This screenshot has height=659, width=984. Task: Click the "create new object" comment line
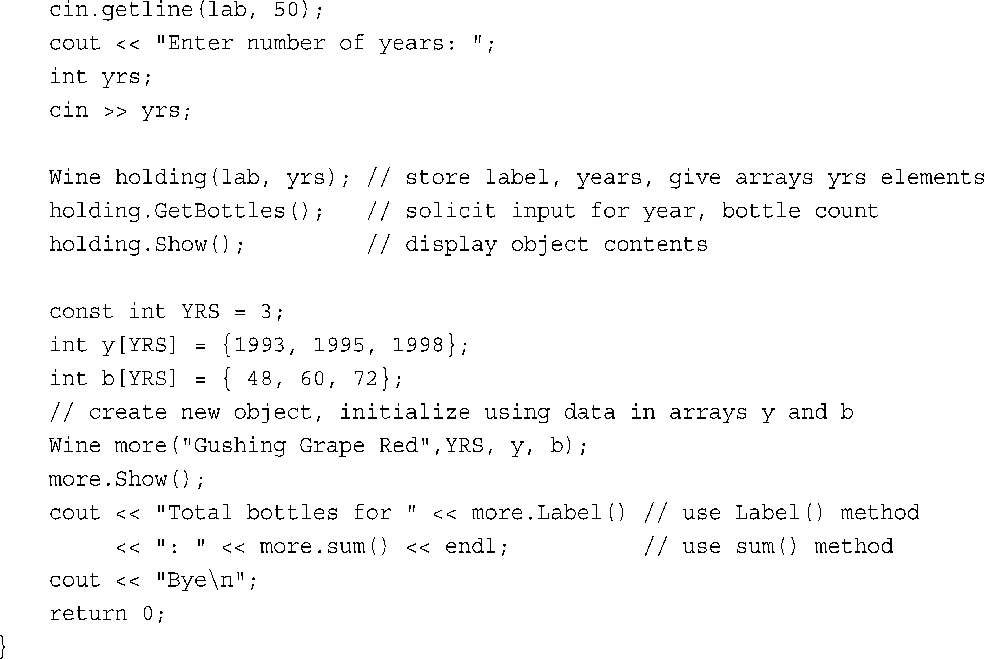(x=451, y=412)
